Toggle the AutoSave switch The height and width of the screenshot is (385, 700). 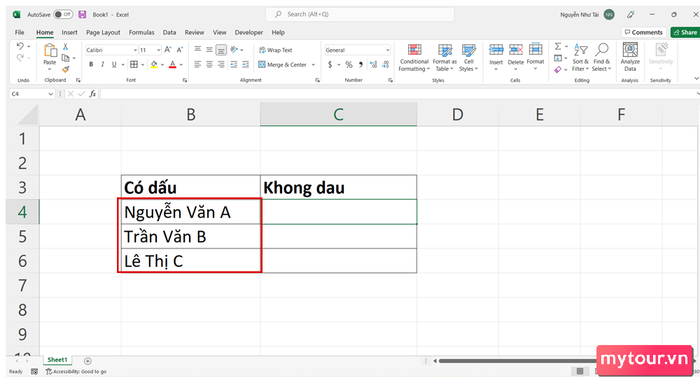point(63,14)
